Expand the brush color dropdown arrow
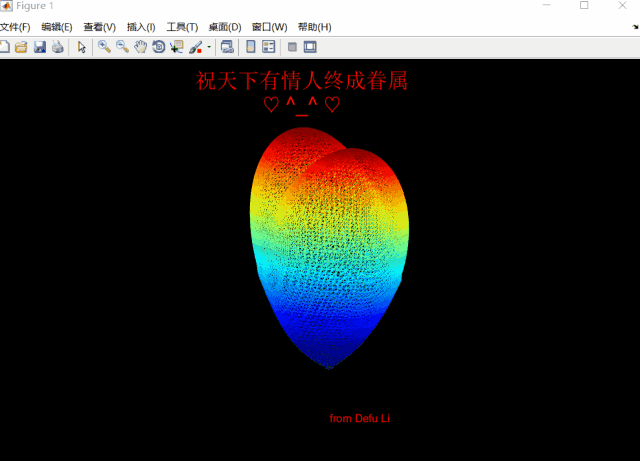640x461 pixels. pos(209,47)
